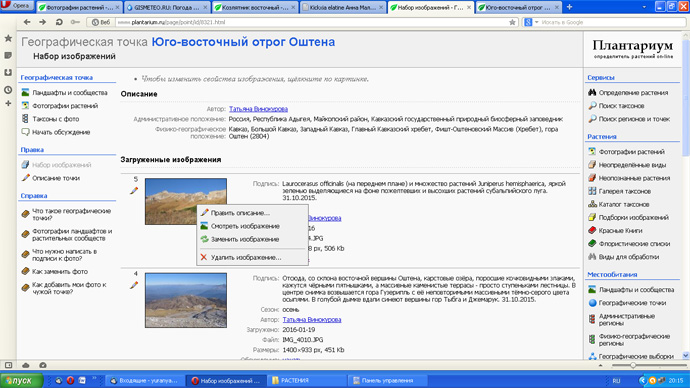Viewport: 690px width, 388px height.
Task: Click the Opera menu button
Action: point(17,6)
